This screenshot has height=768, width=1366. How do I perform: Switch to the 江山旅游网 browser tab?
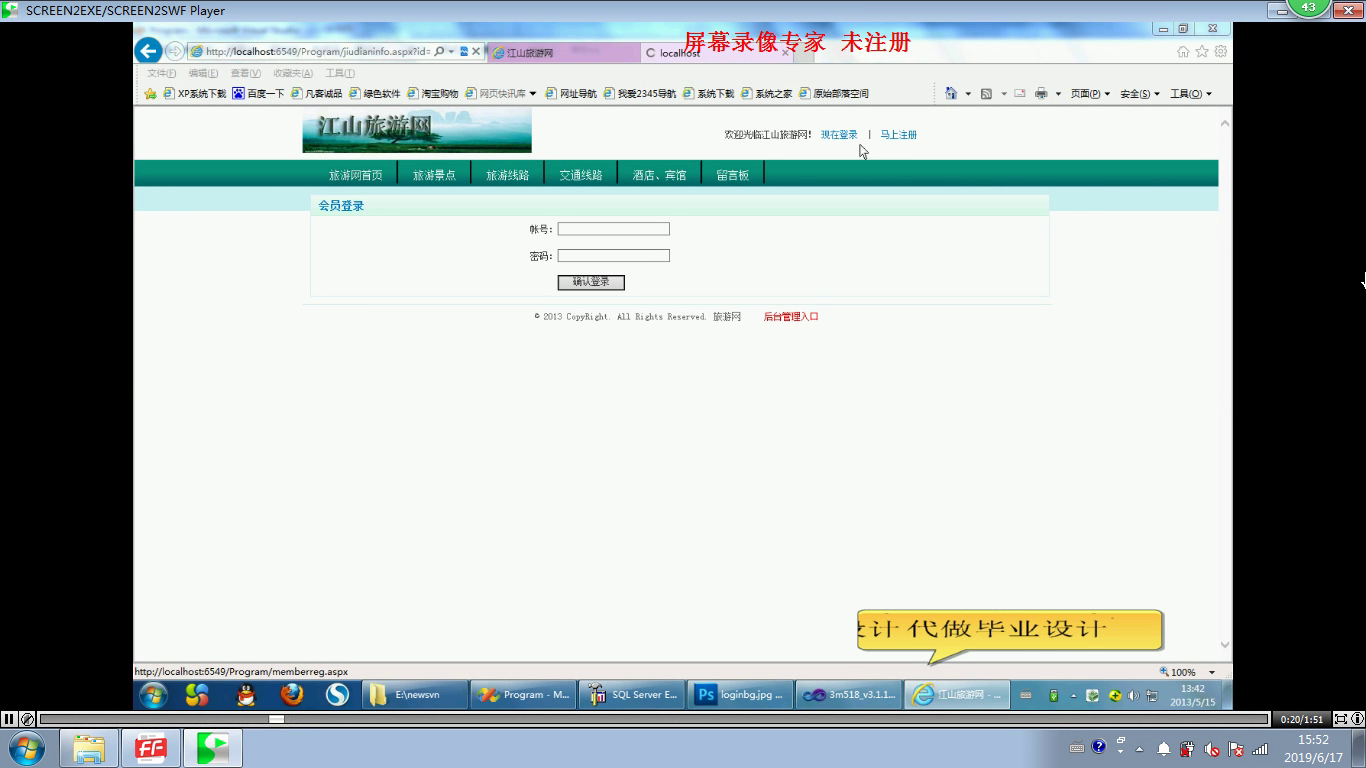pos(563,52)
